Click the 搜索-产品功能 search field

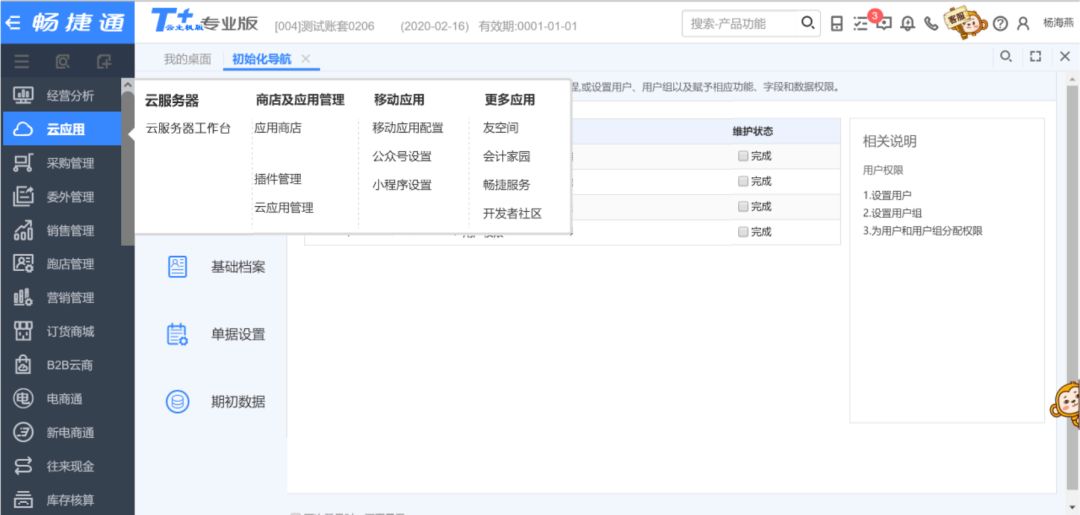coord(740,23)
